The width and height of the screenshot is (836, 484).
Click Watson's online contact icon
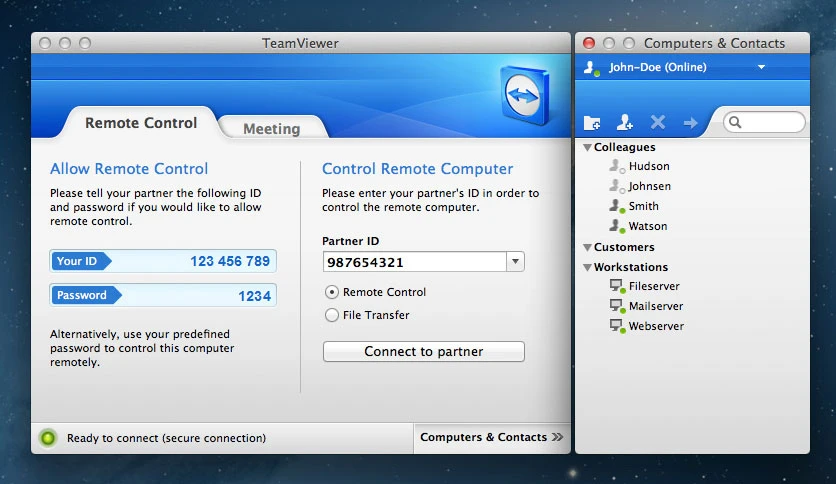(617, 226)
